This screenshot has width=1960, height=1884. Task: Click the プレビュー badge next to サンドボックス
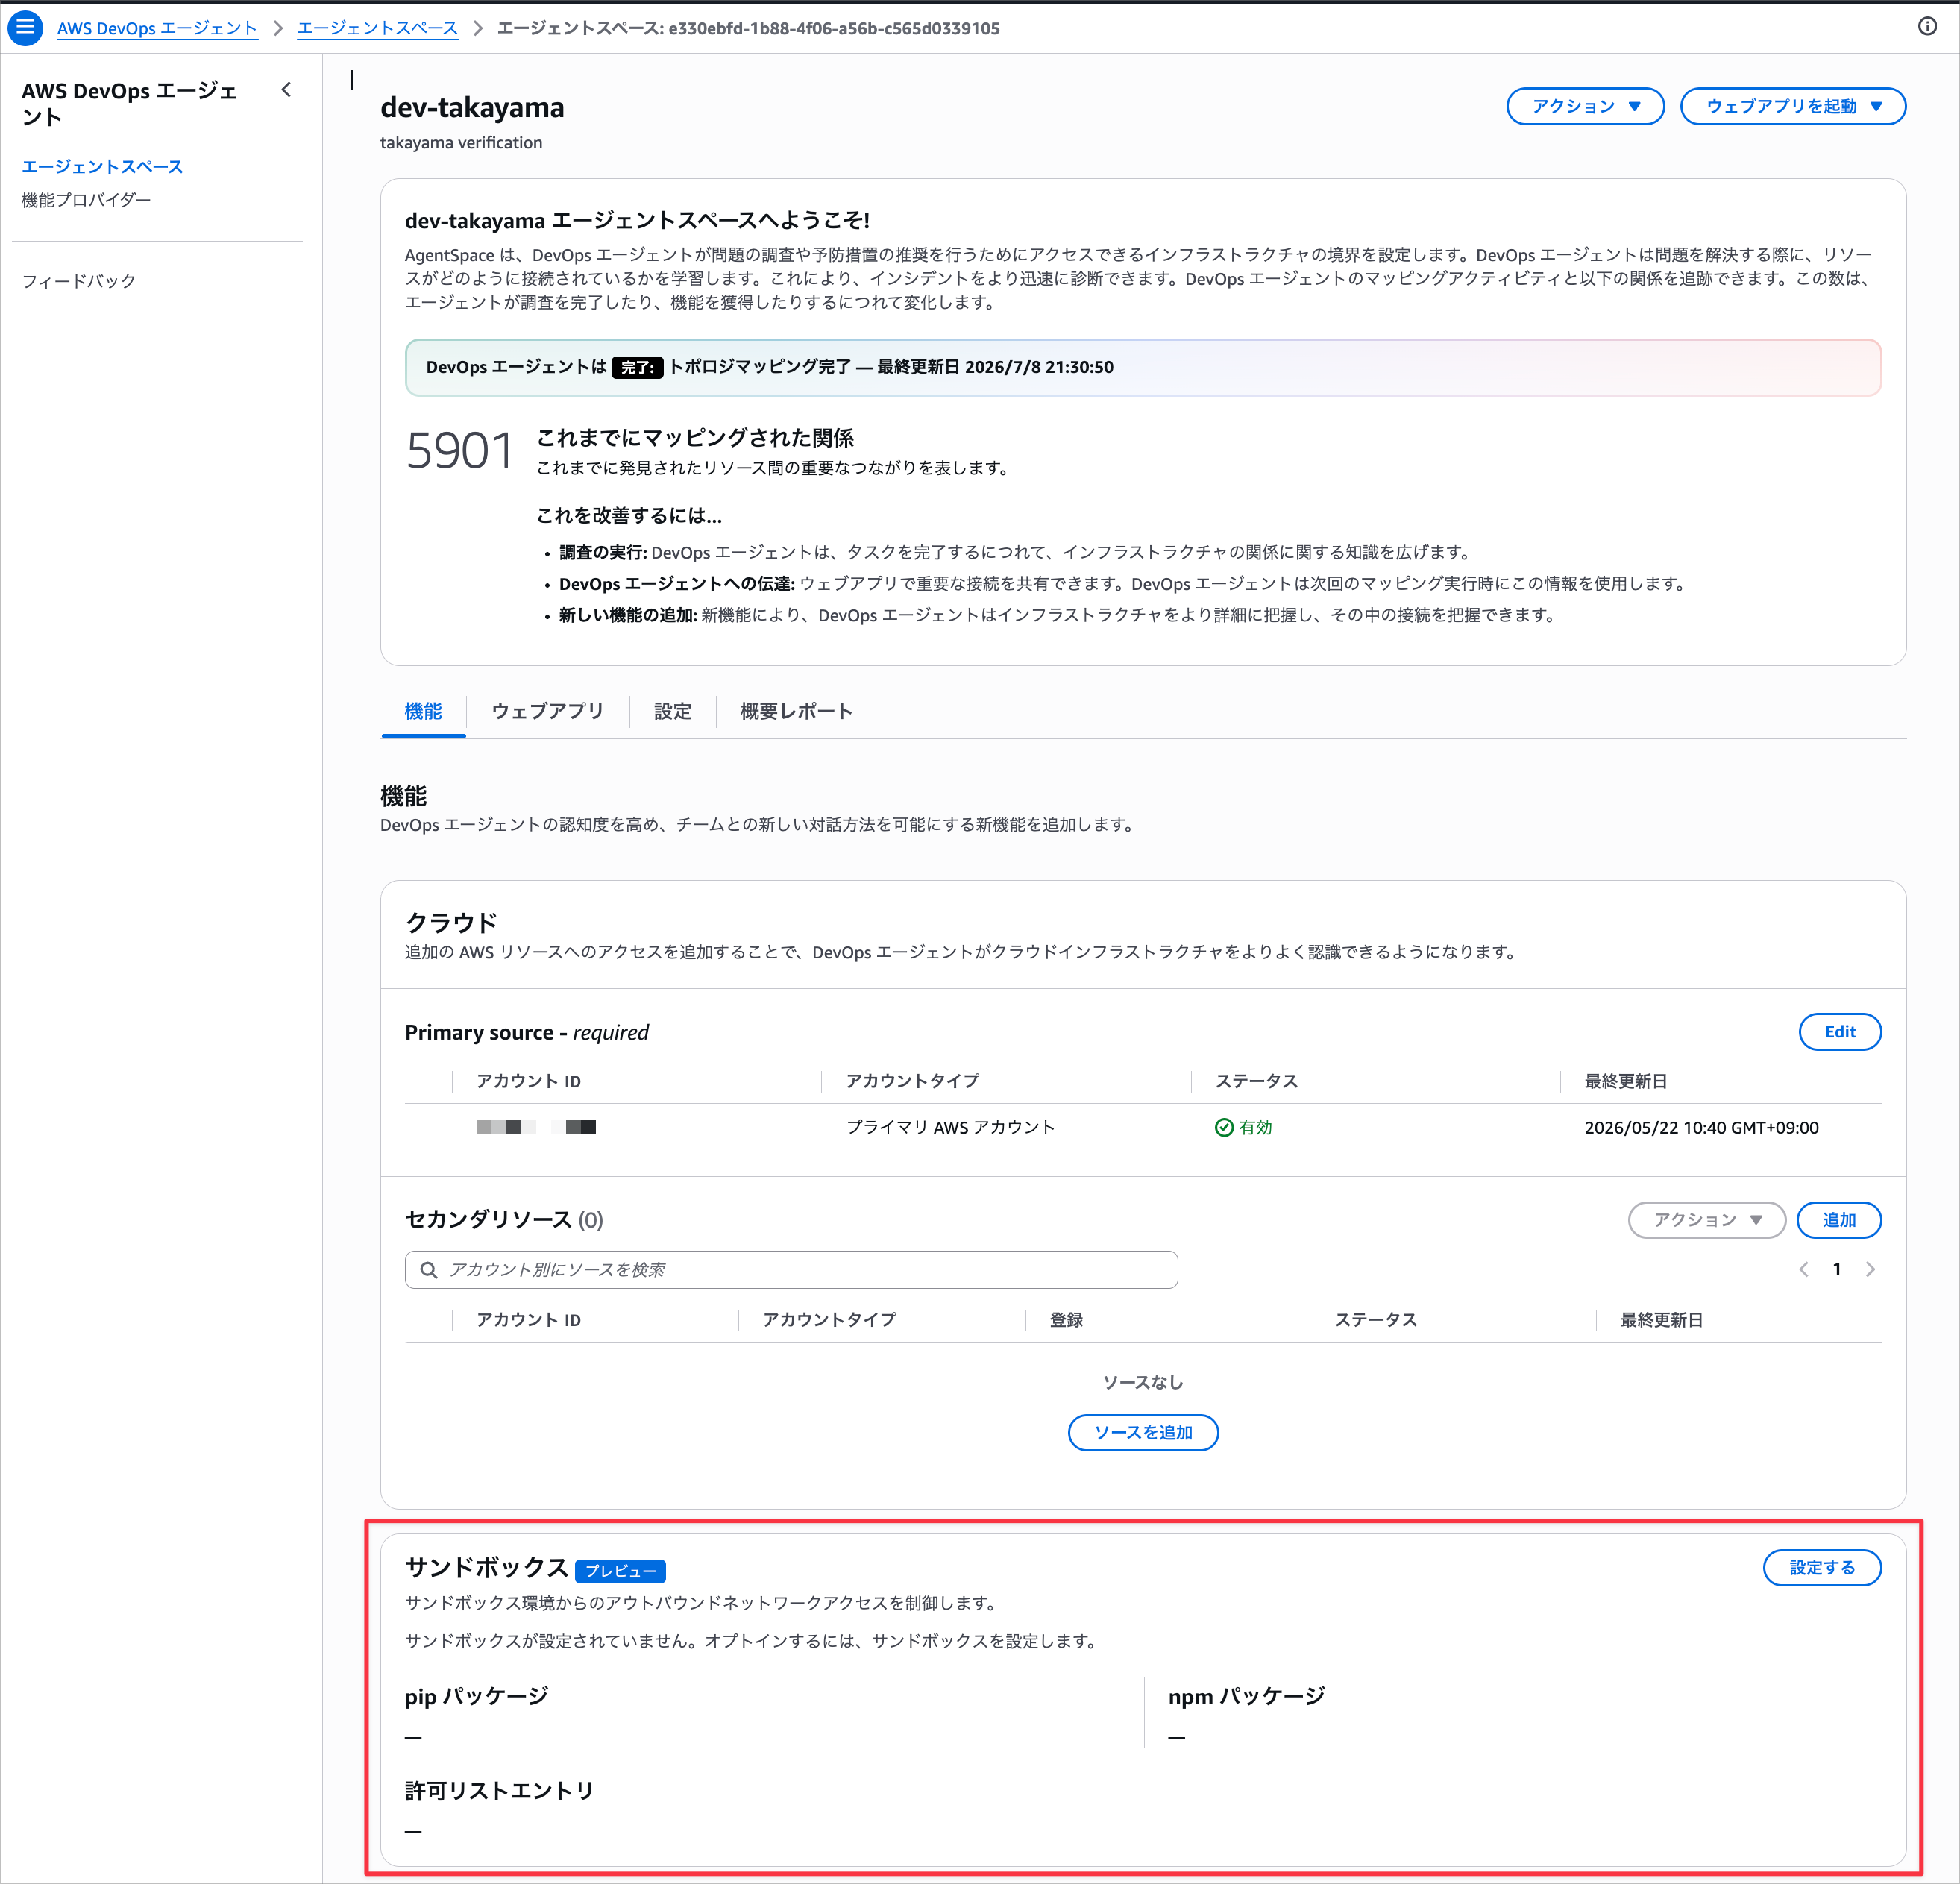click(x=620, y=1571)
